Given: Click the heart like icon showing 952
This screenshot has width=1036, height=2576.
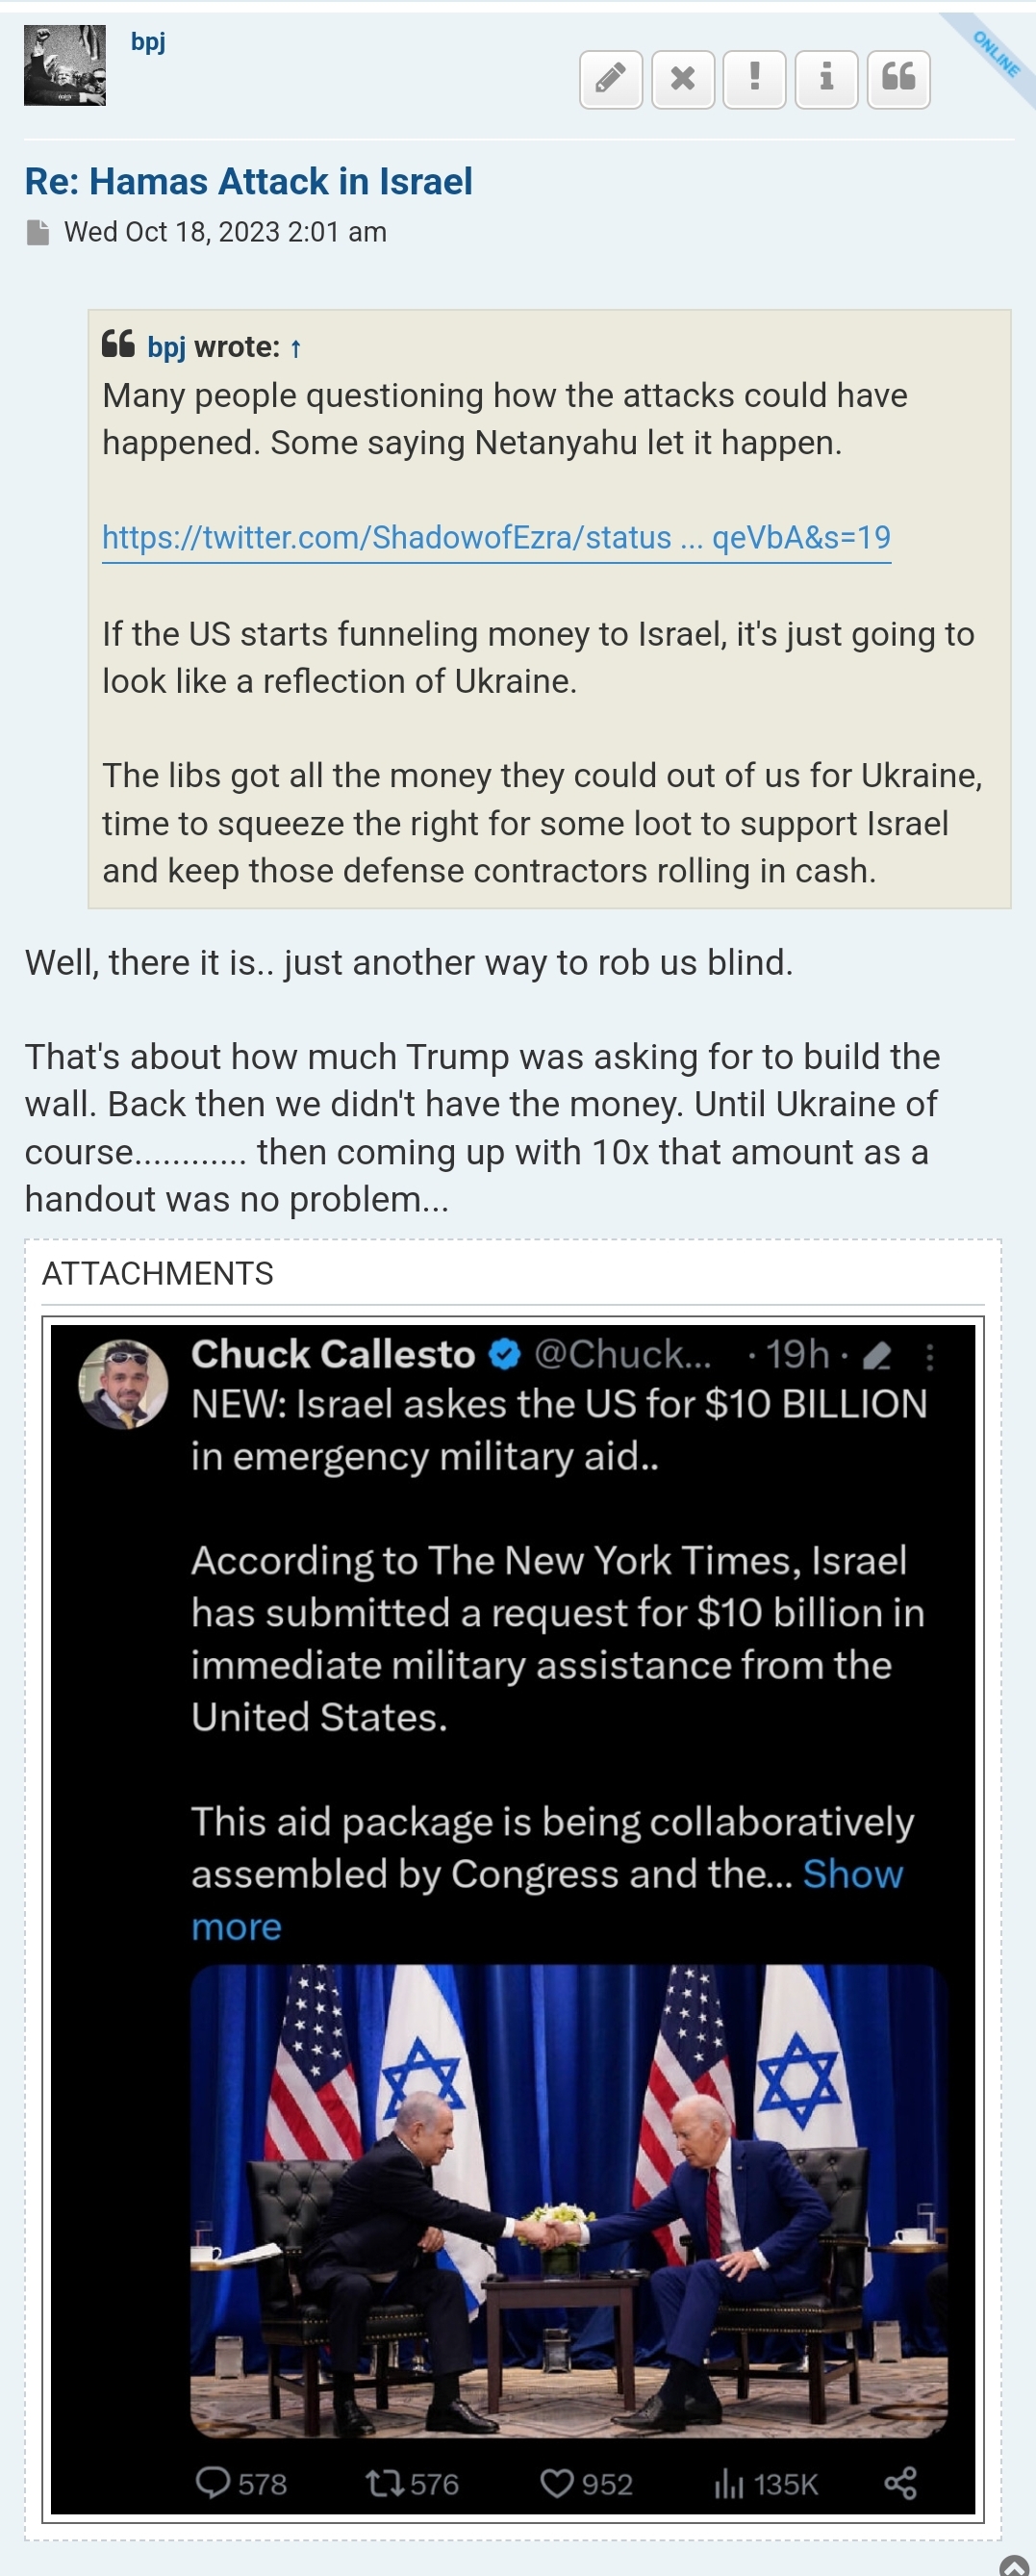Looking at the screenshot, I should pyautogui.click(x=557, y=2483).
